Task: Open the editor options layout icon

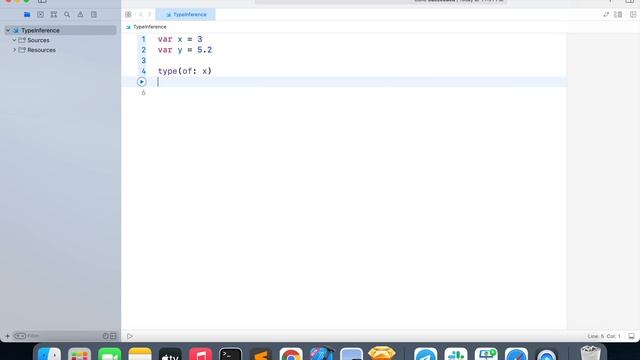Action: pos(618,15)
